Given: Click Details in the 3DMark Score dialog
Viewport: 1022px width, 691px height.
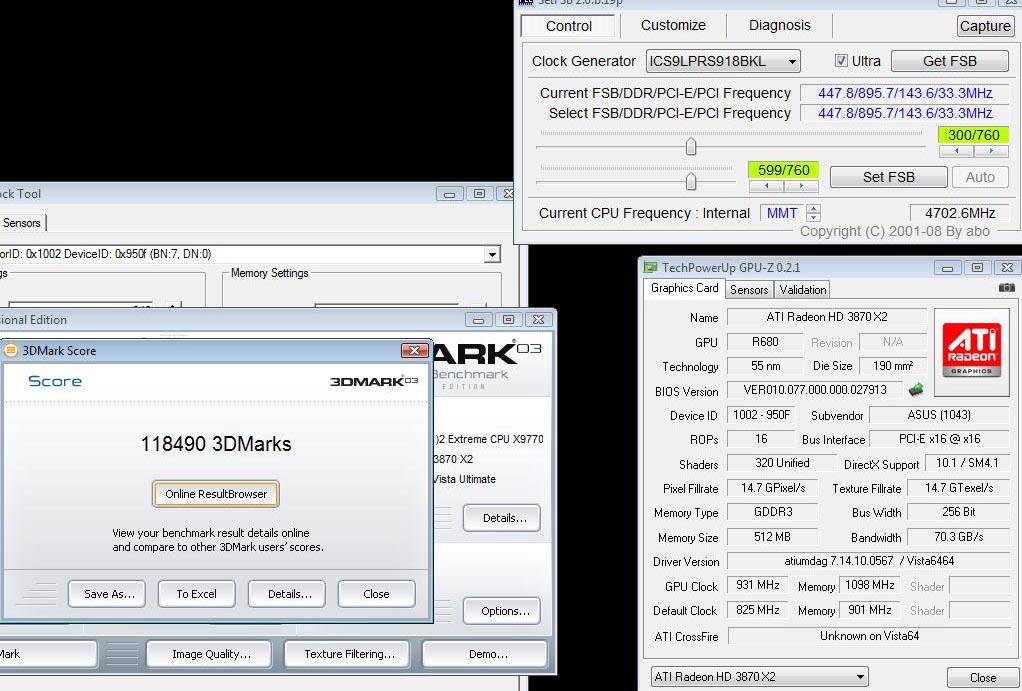Looking at the screenshot, I should [x=287, y=594].
